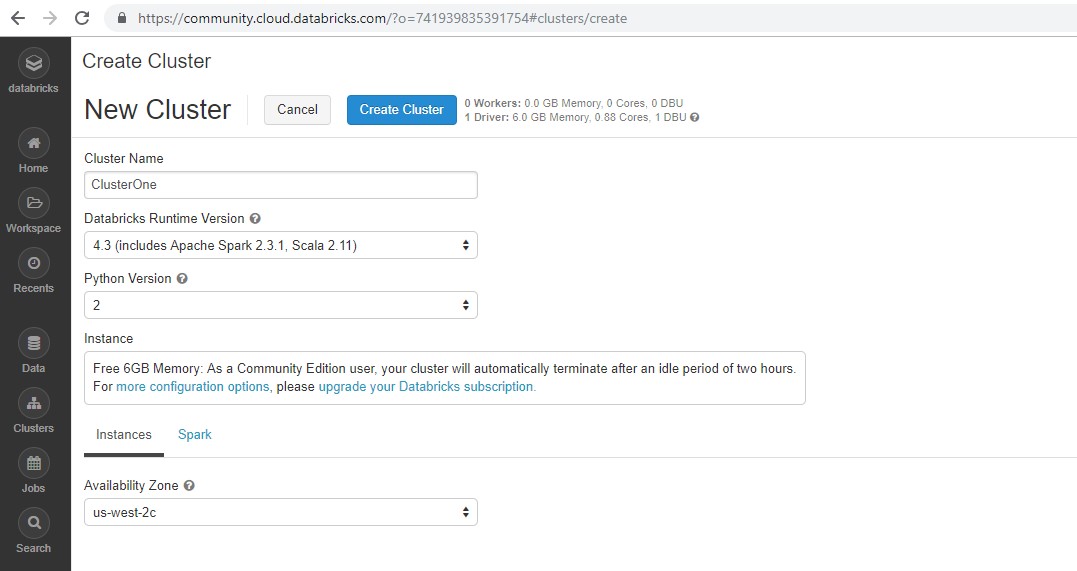The height and width of the screenshot is (571, 1077).
Task: Show help for Python Version
Action: coord(182,278)
